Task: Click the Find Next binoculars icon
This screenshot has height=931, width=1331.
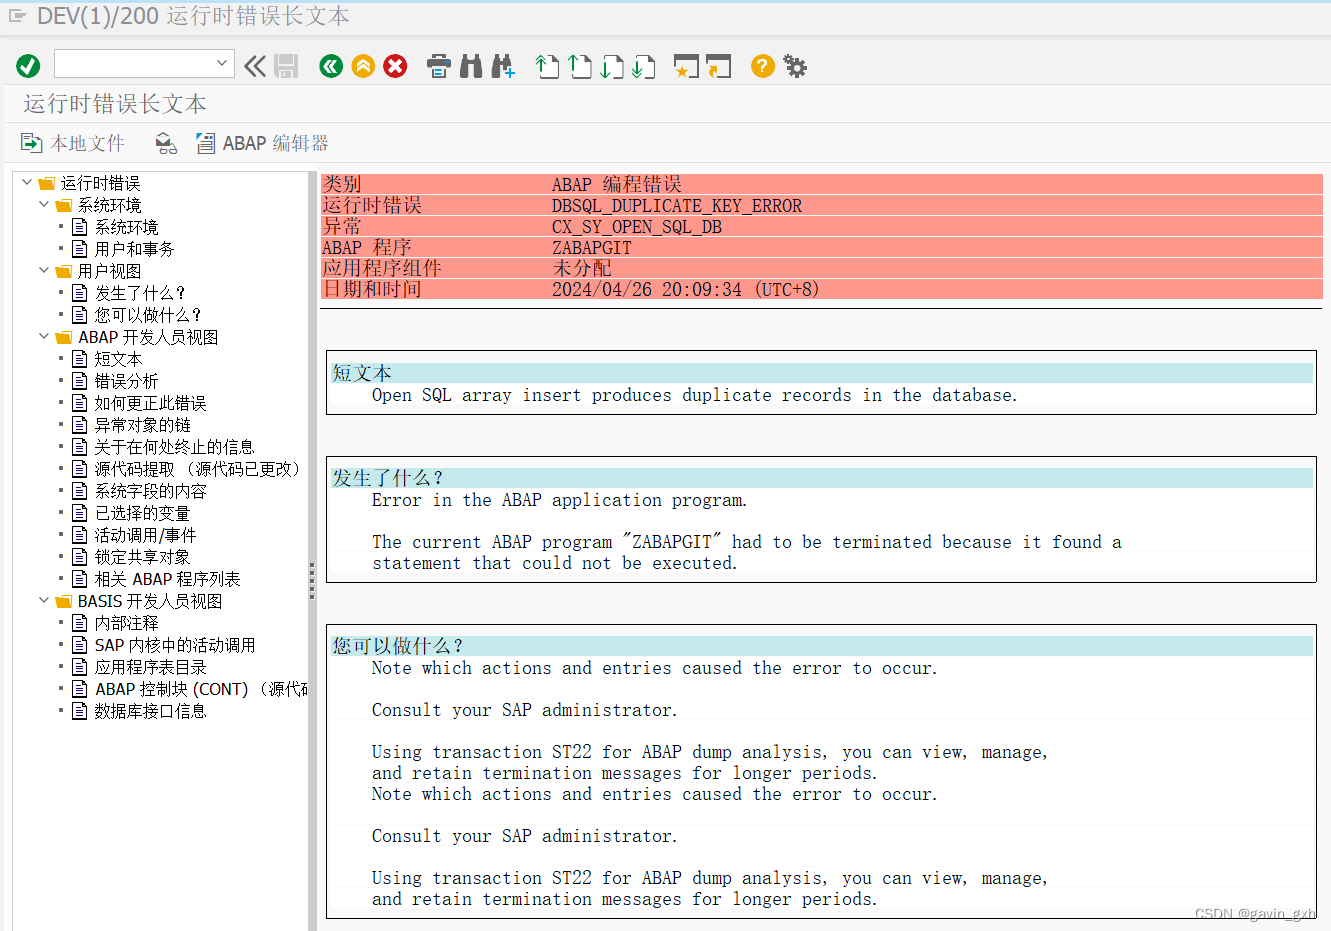Action: [502, 66]
